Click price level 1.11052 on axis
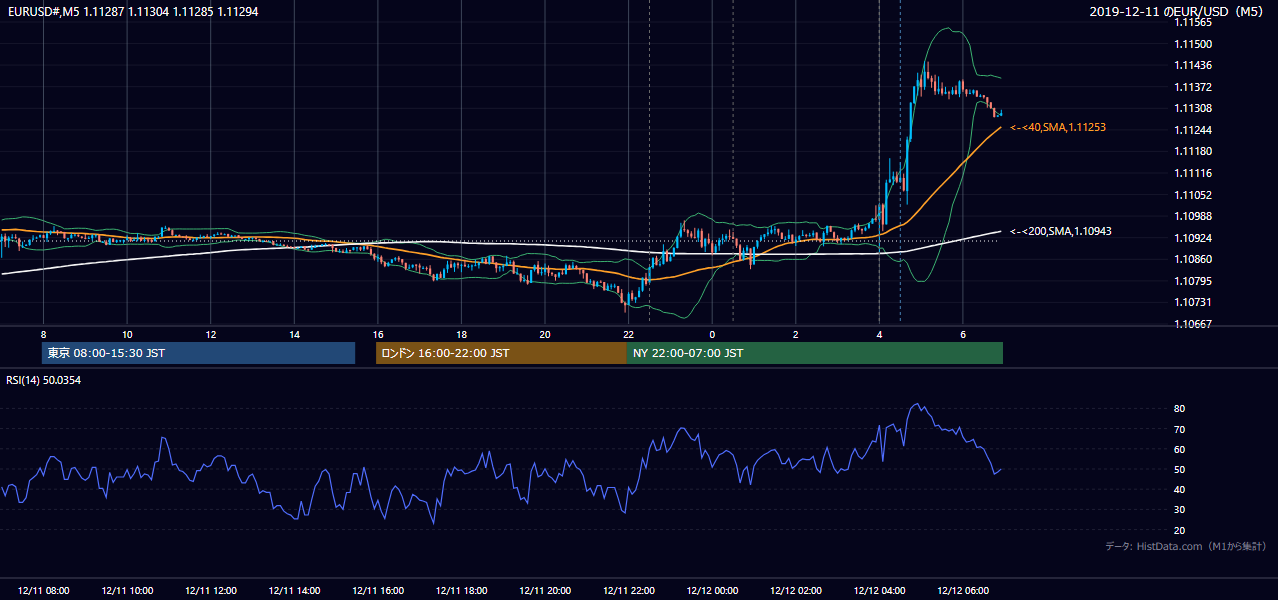Screen dimensions: 1278x600 pyautogui.click(x=1193, y=195)
